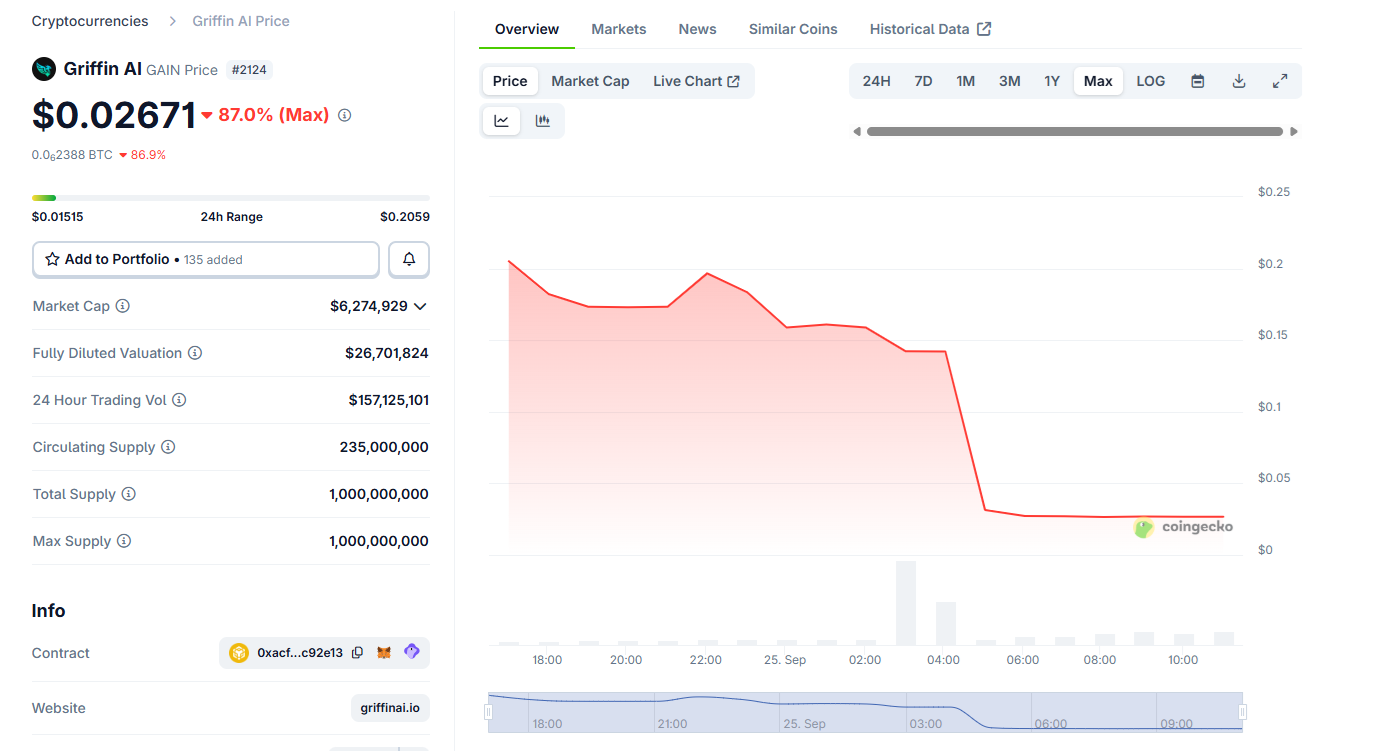
Task: Click the 24h low value $0.01515
Action: (57, 217)
